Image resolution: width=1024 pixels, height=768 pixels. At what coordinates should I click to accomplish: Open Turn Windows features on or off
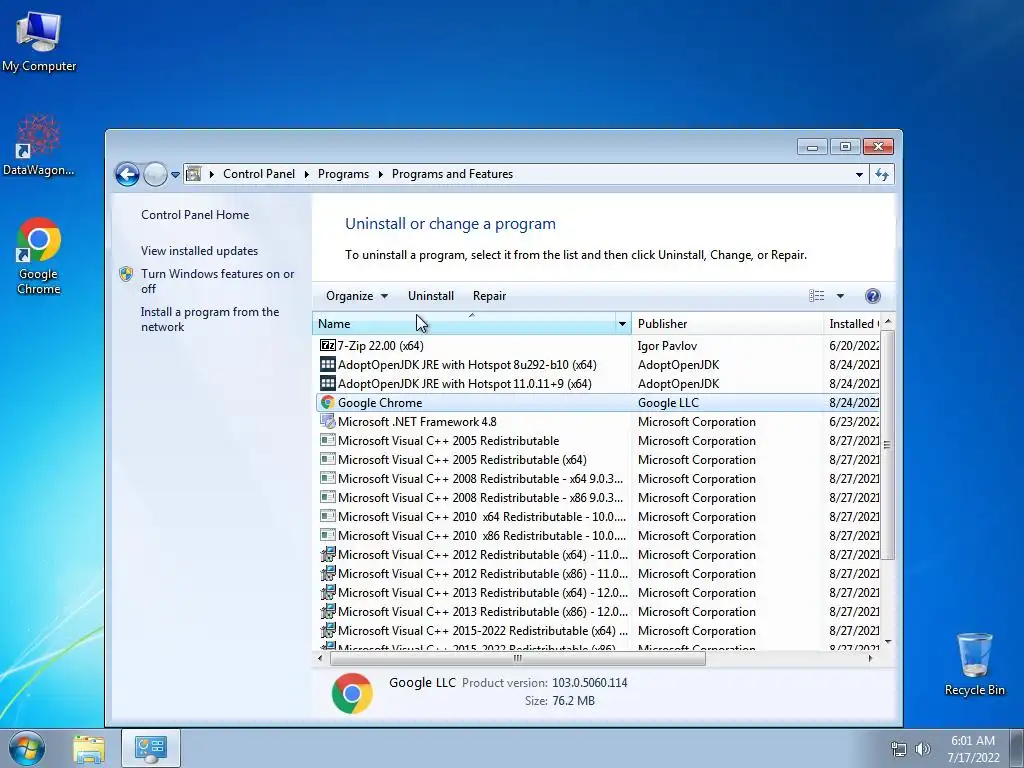pyautogui.click(x=217, y=281)
